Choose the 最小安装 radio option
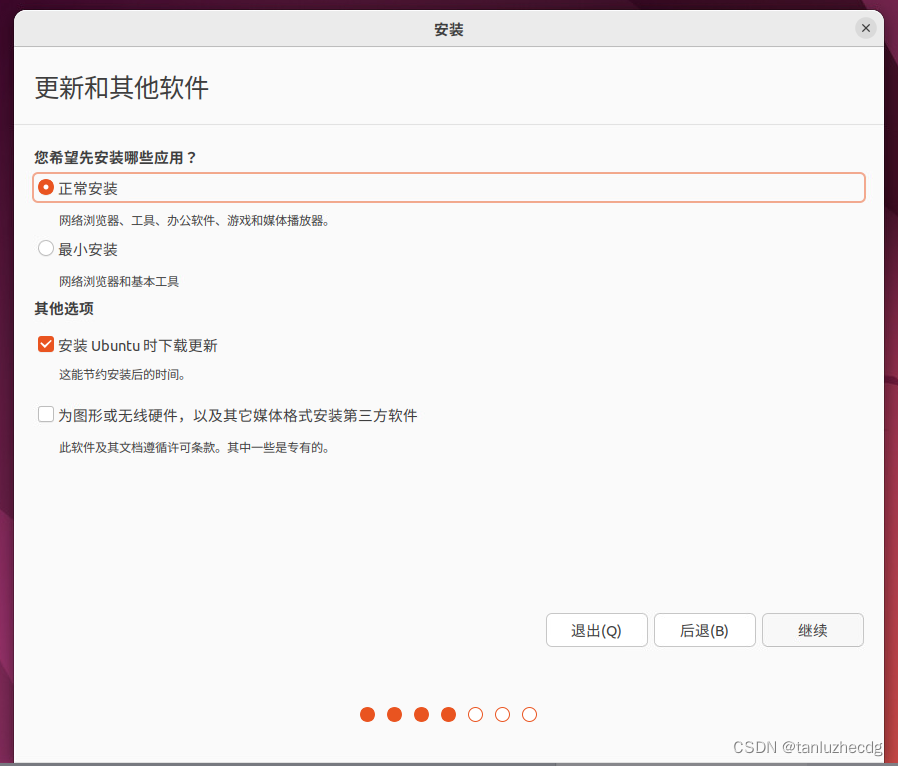The height and width of the screenshot is (766, 898). pos(46,248)
